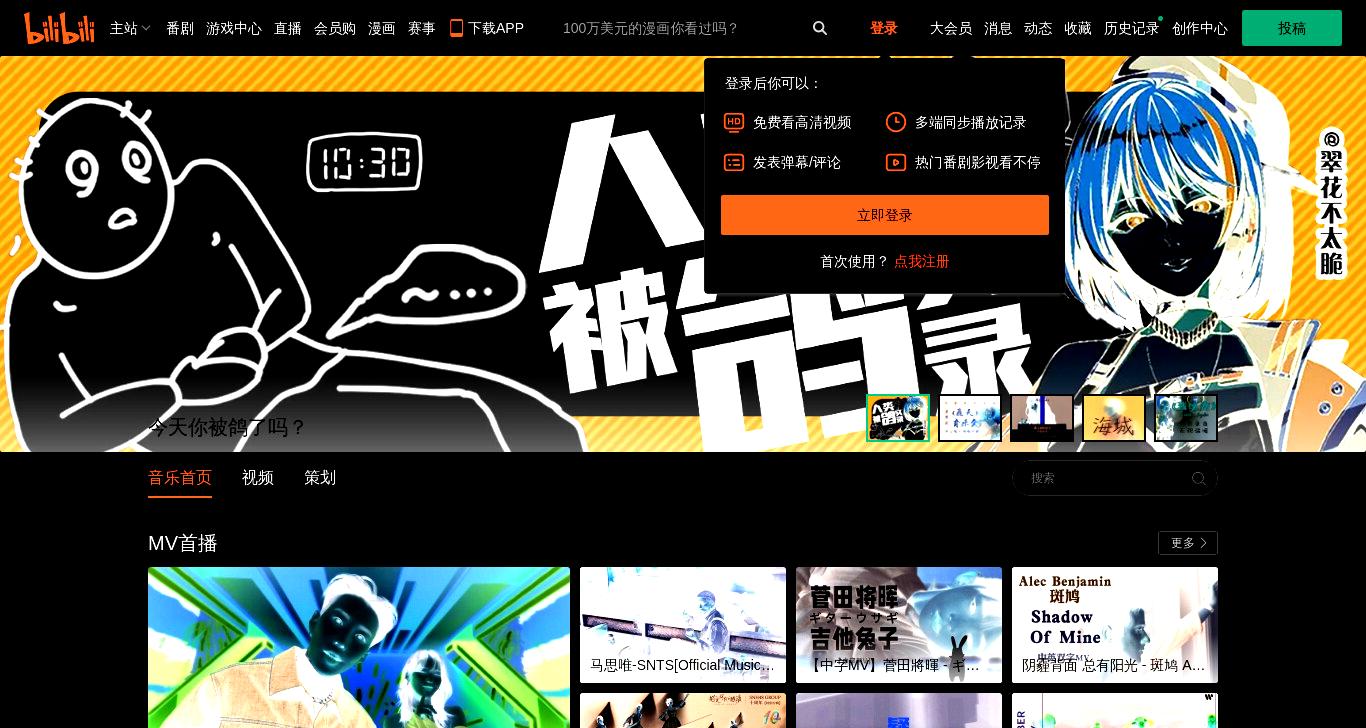Select the 海城 banner thumbnail
The height and width of the screenshot is (728, 1366).
pos(1114,418)
